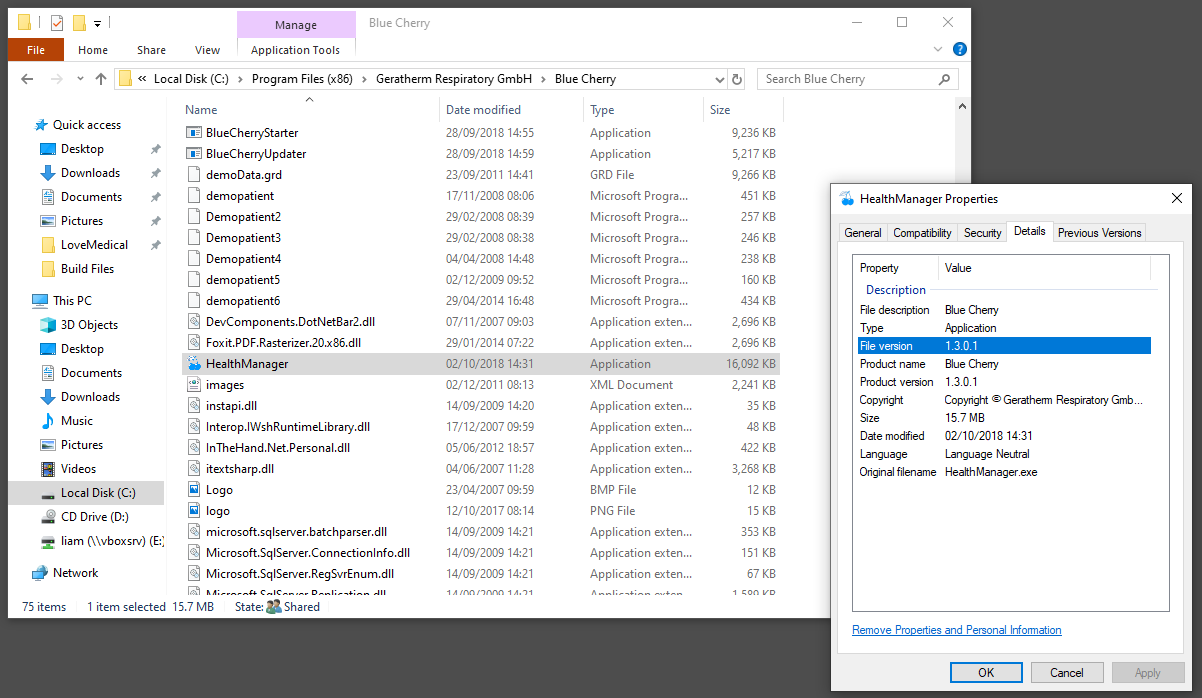Select LoveMedical in Quick access
This screenshot has height=698, width=1202.
click(94, 245)
